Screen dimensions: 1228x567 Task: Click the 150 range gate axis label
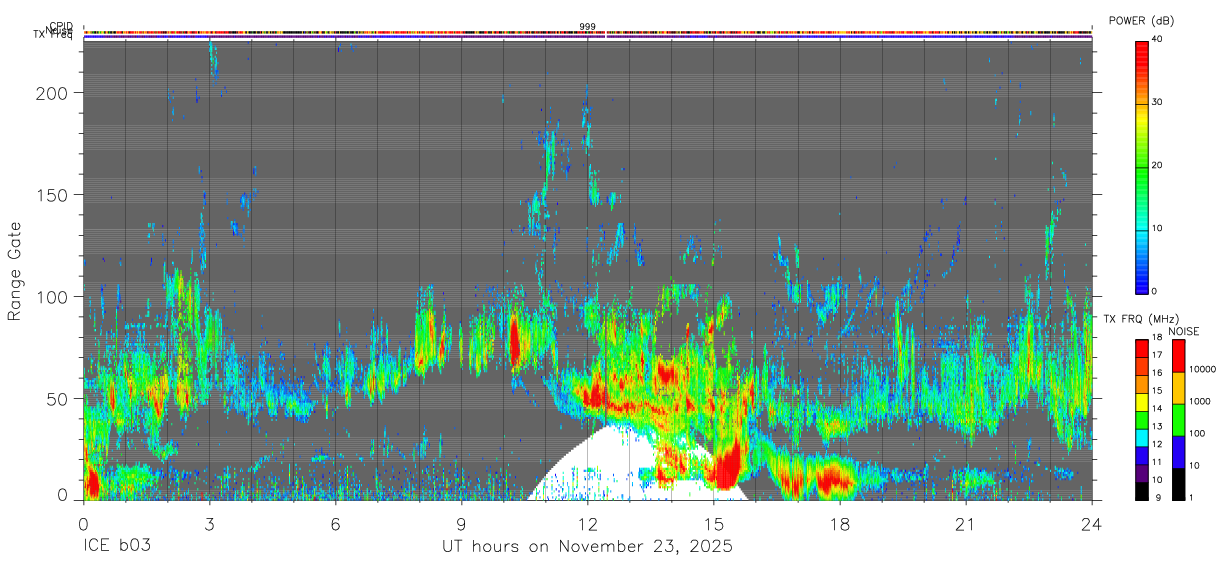pos(54,194)
